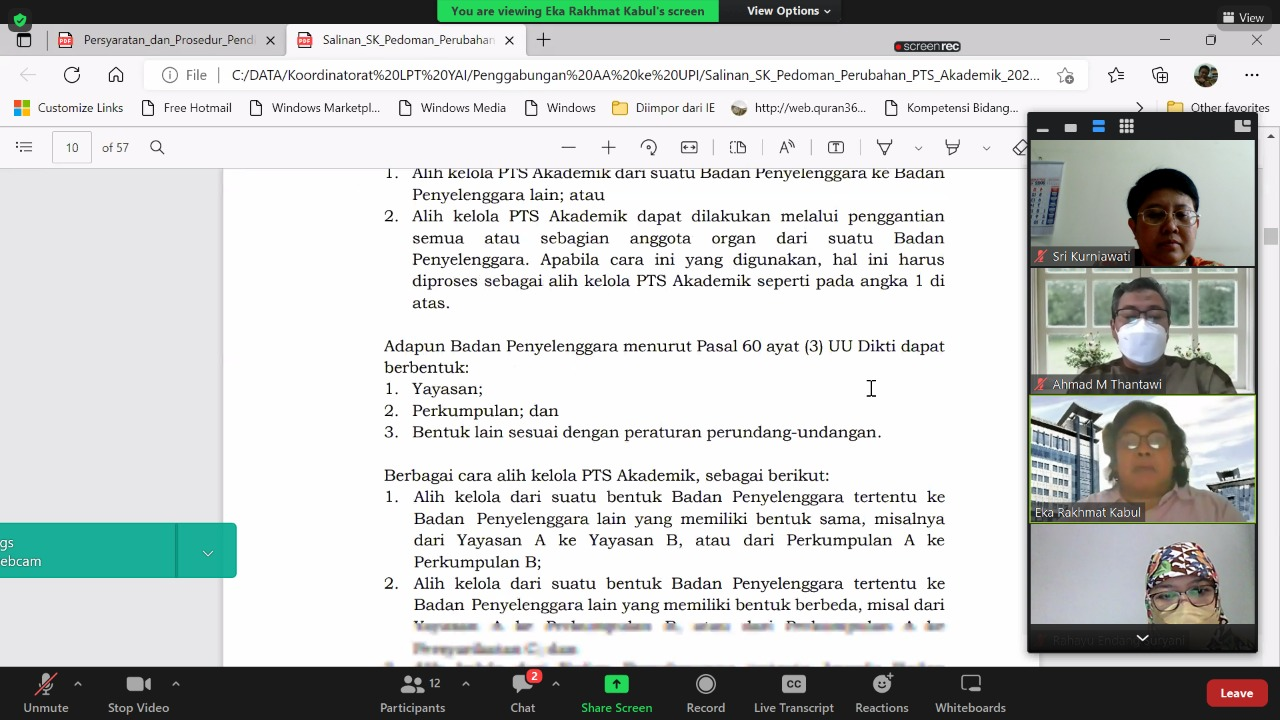Refresh the browser page

click(72, 75)
